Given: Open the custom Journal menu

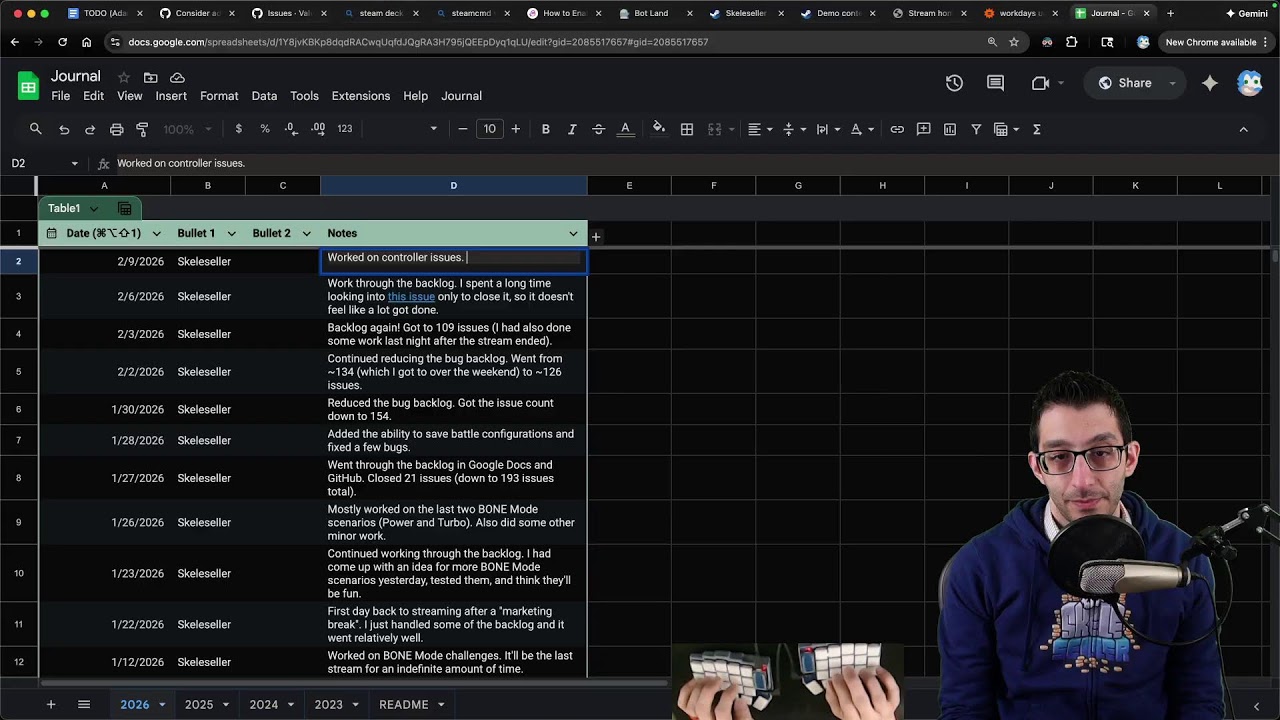Looking at the screenshot, I should 461,96.
